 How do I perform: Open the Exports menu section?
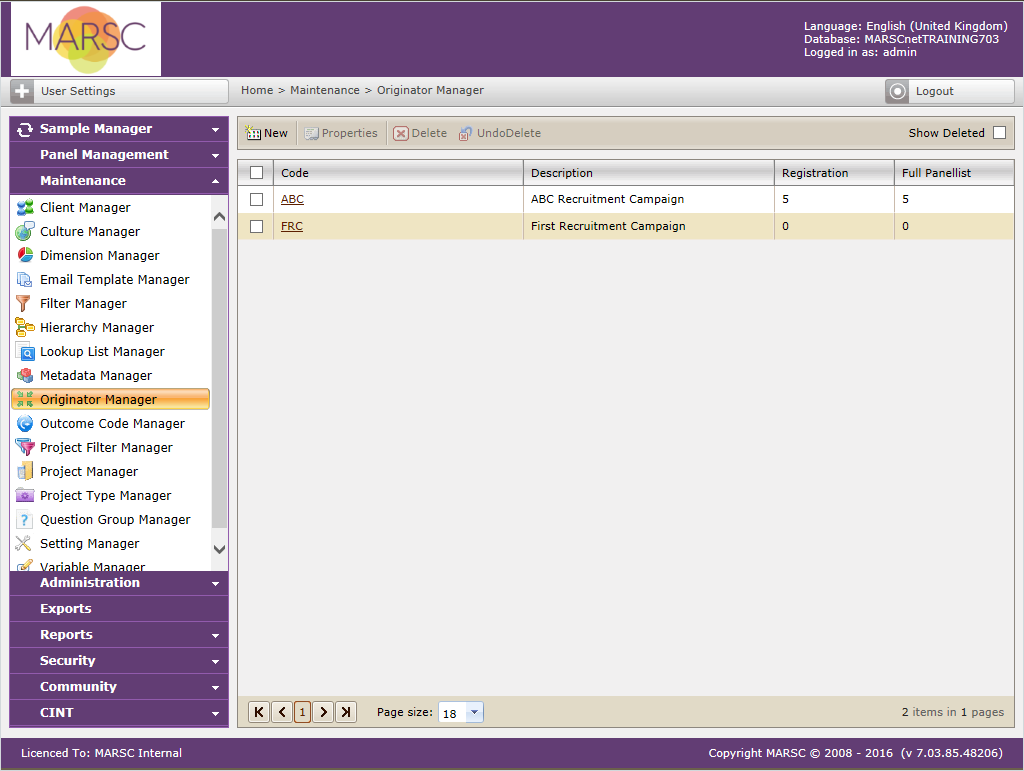(x=119, y=608)
